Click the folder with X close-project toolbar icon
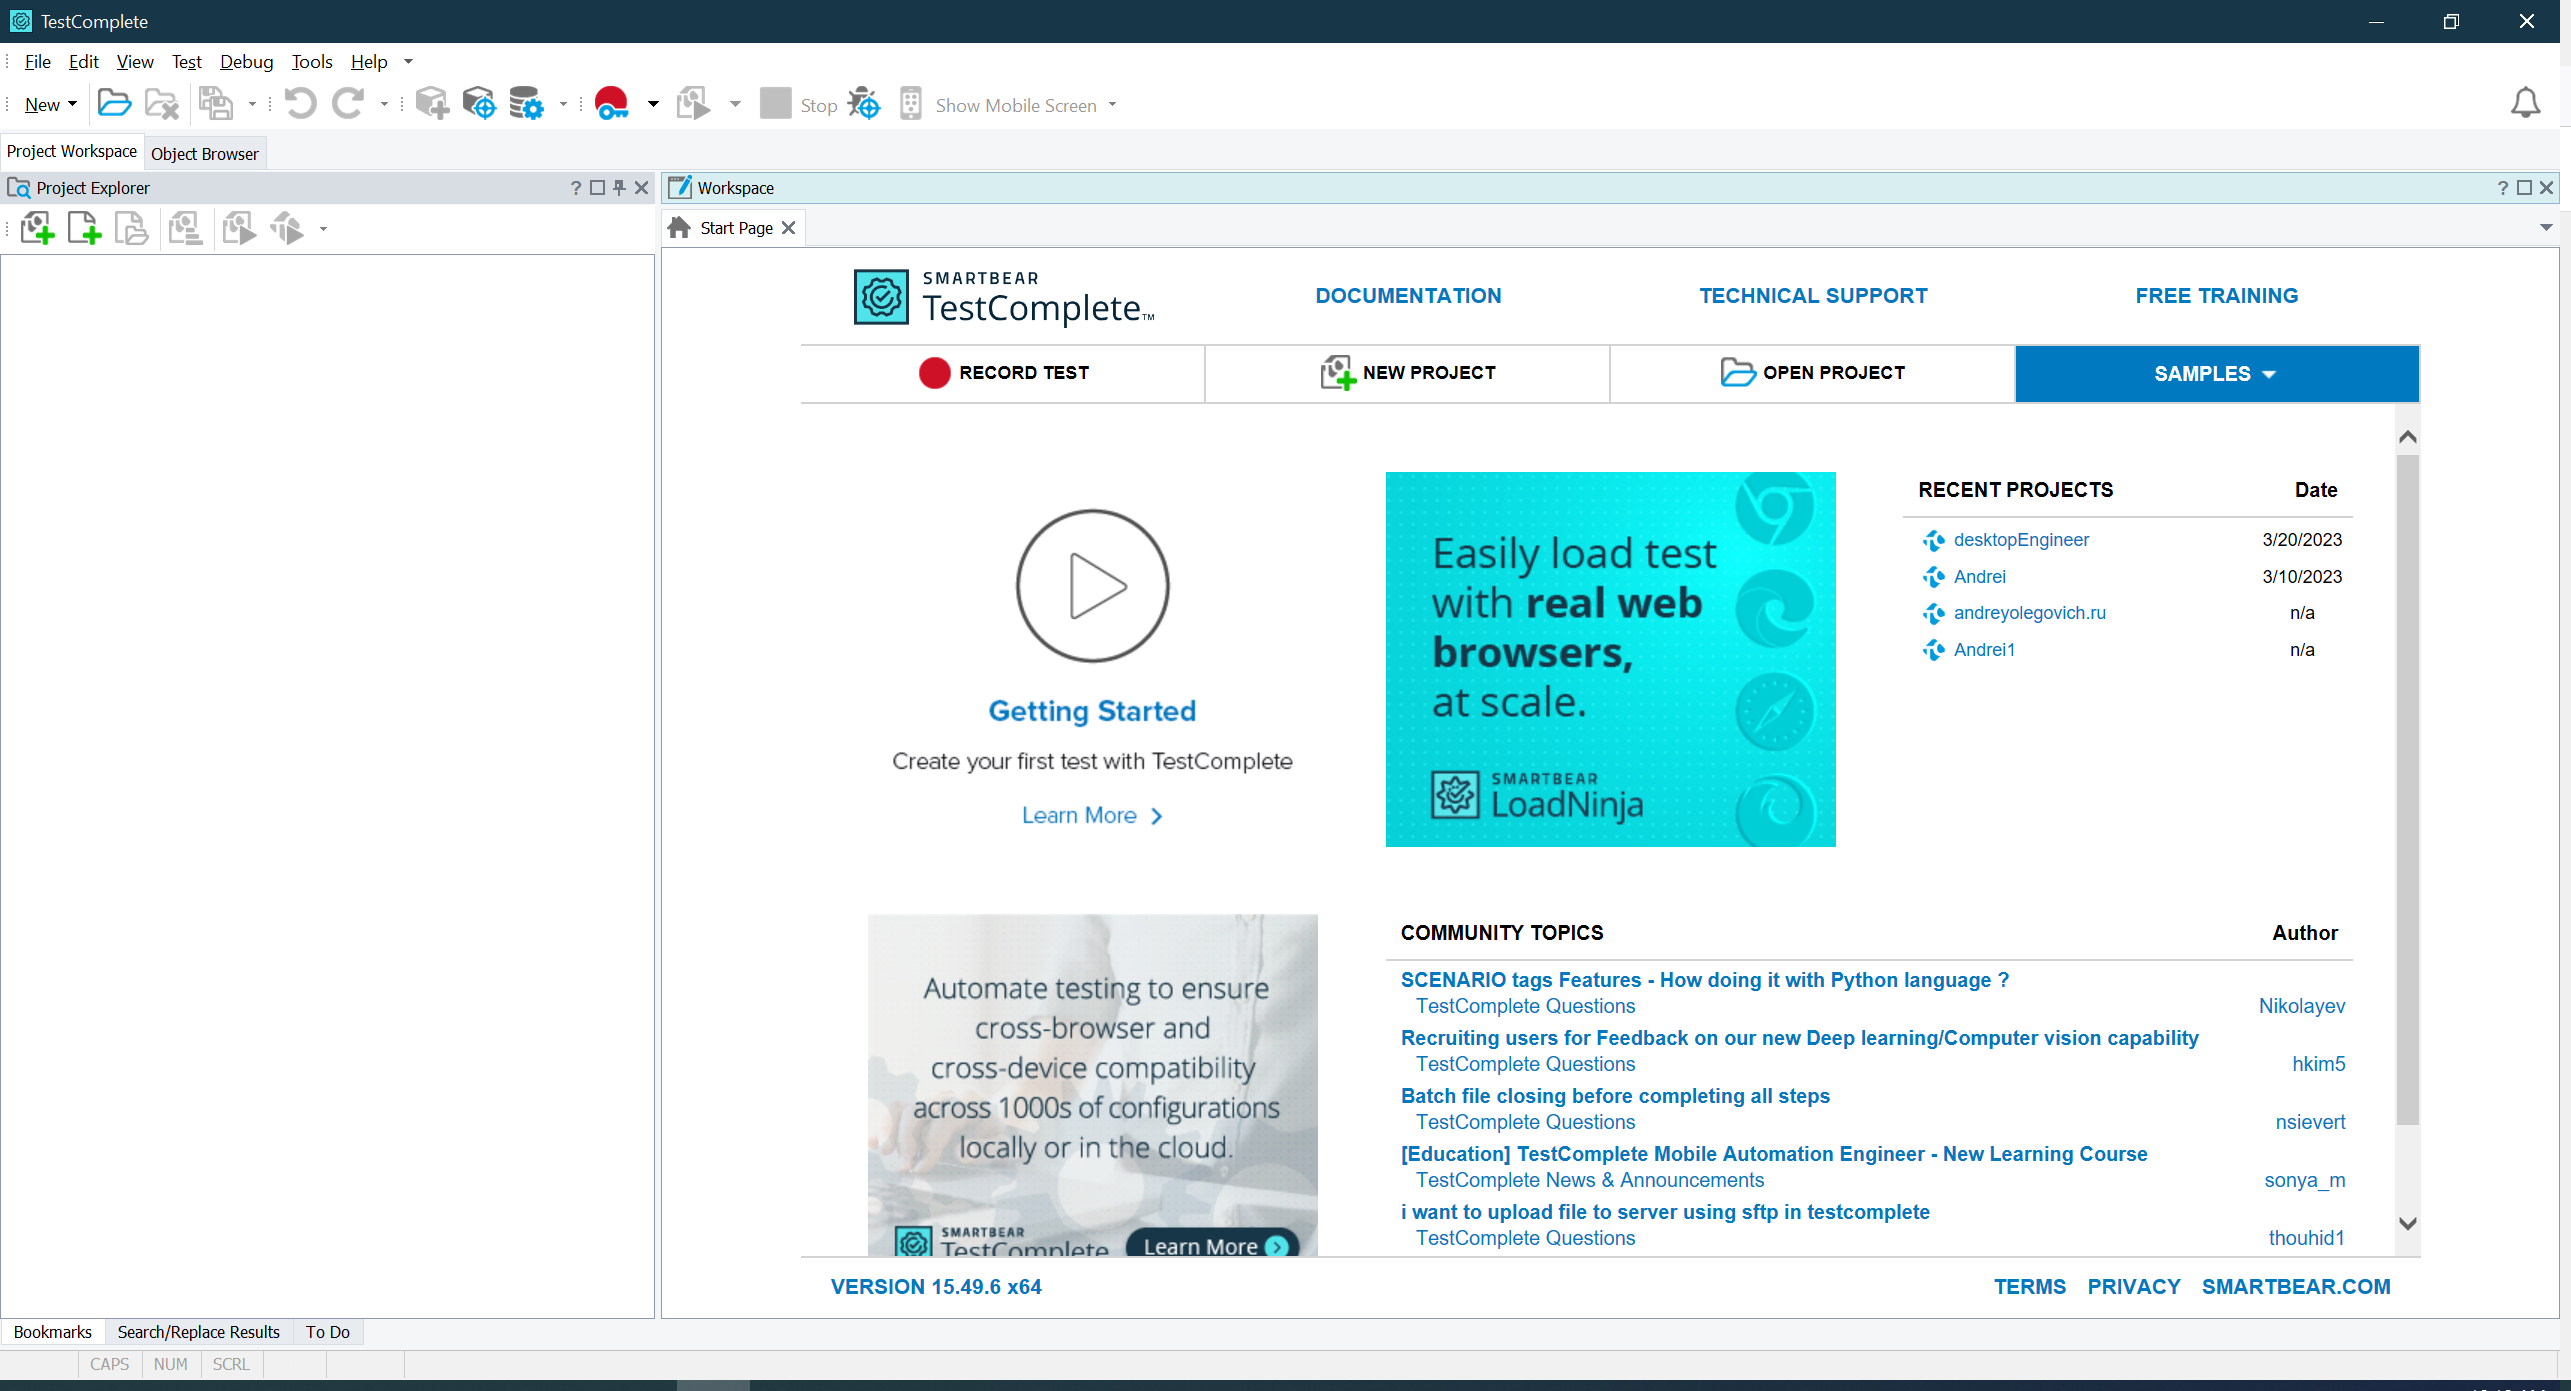Screen dimensions: 2571x1391 click(161, 104)
